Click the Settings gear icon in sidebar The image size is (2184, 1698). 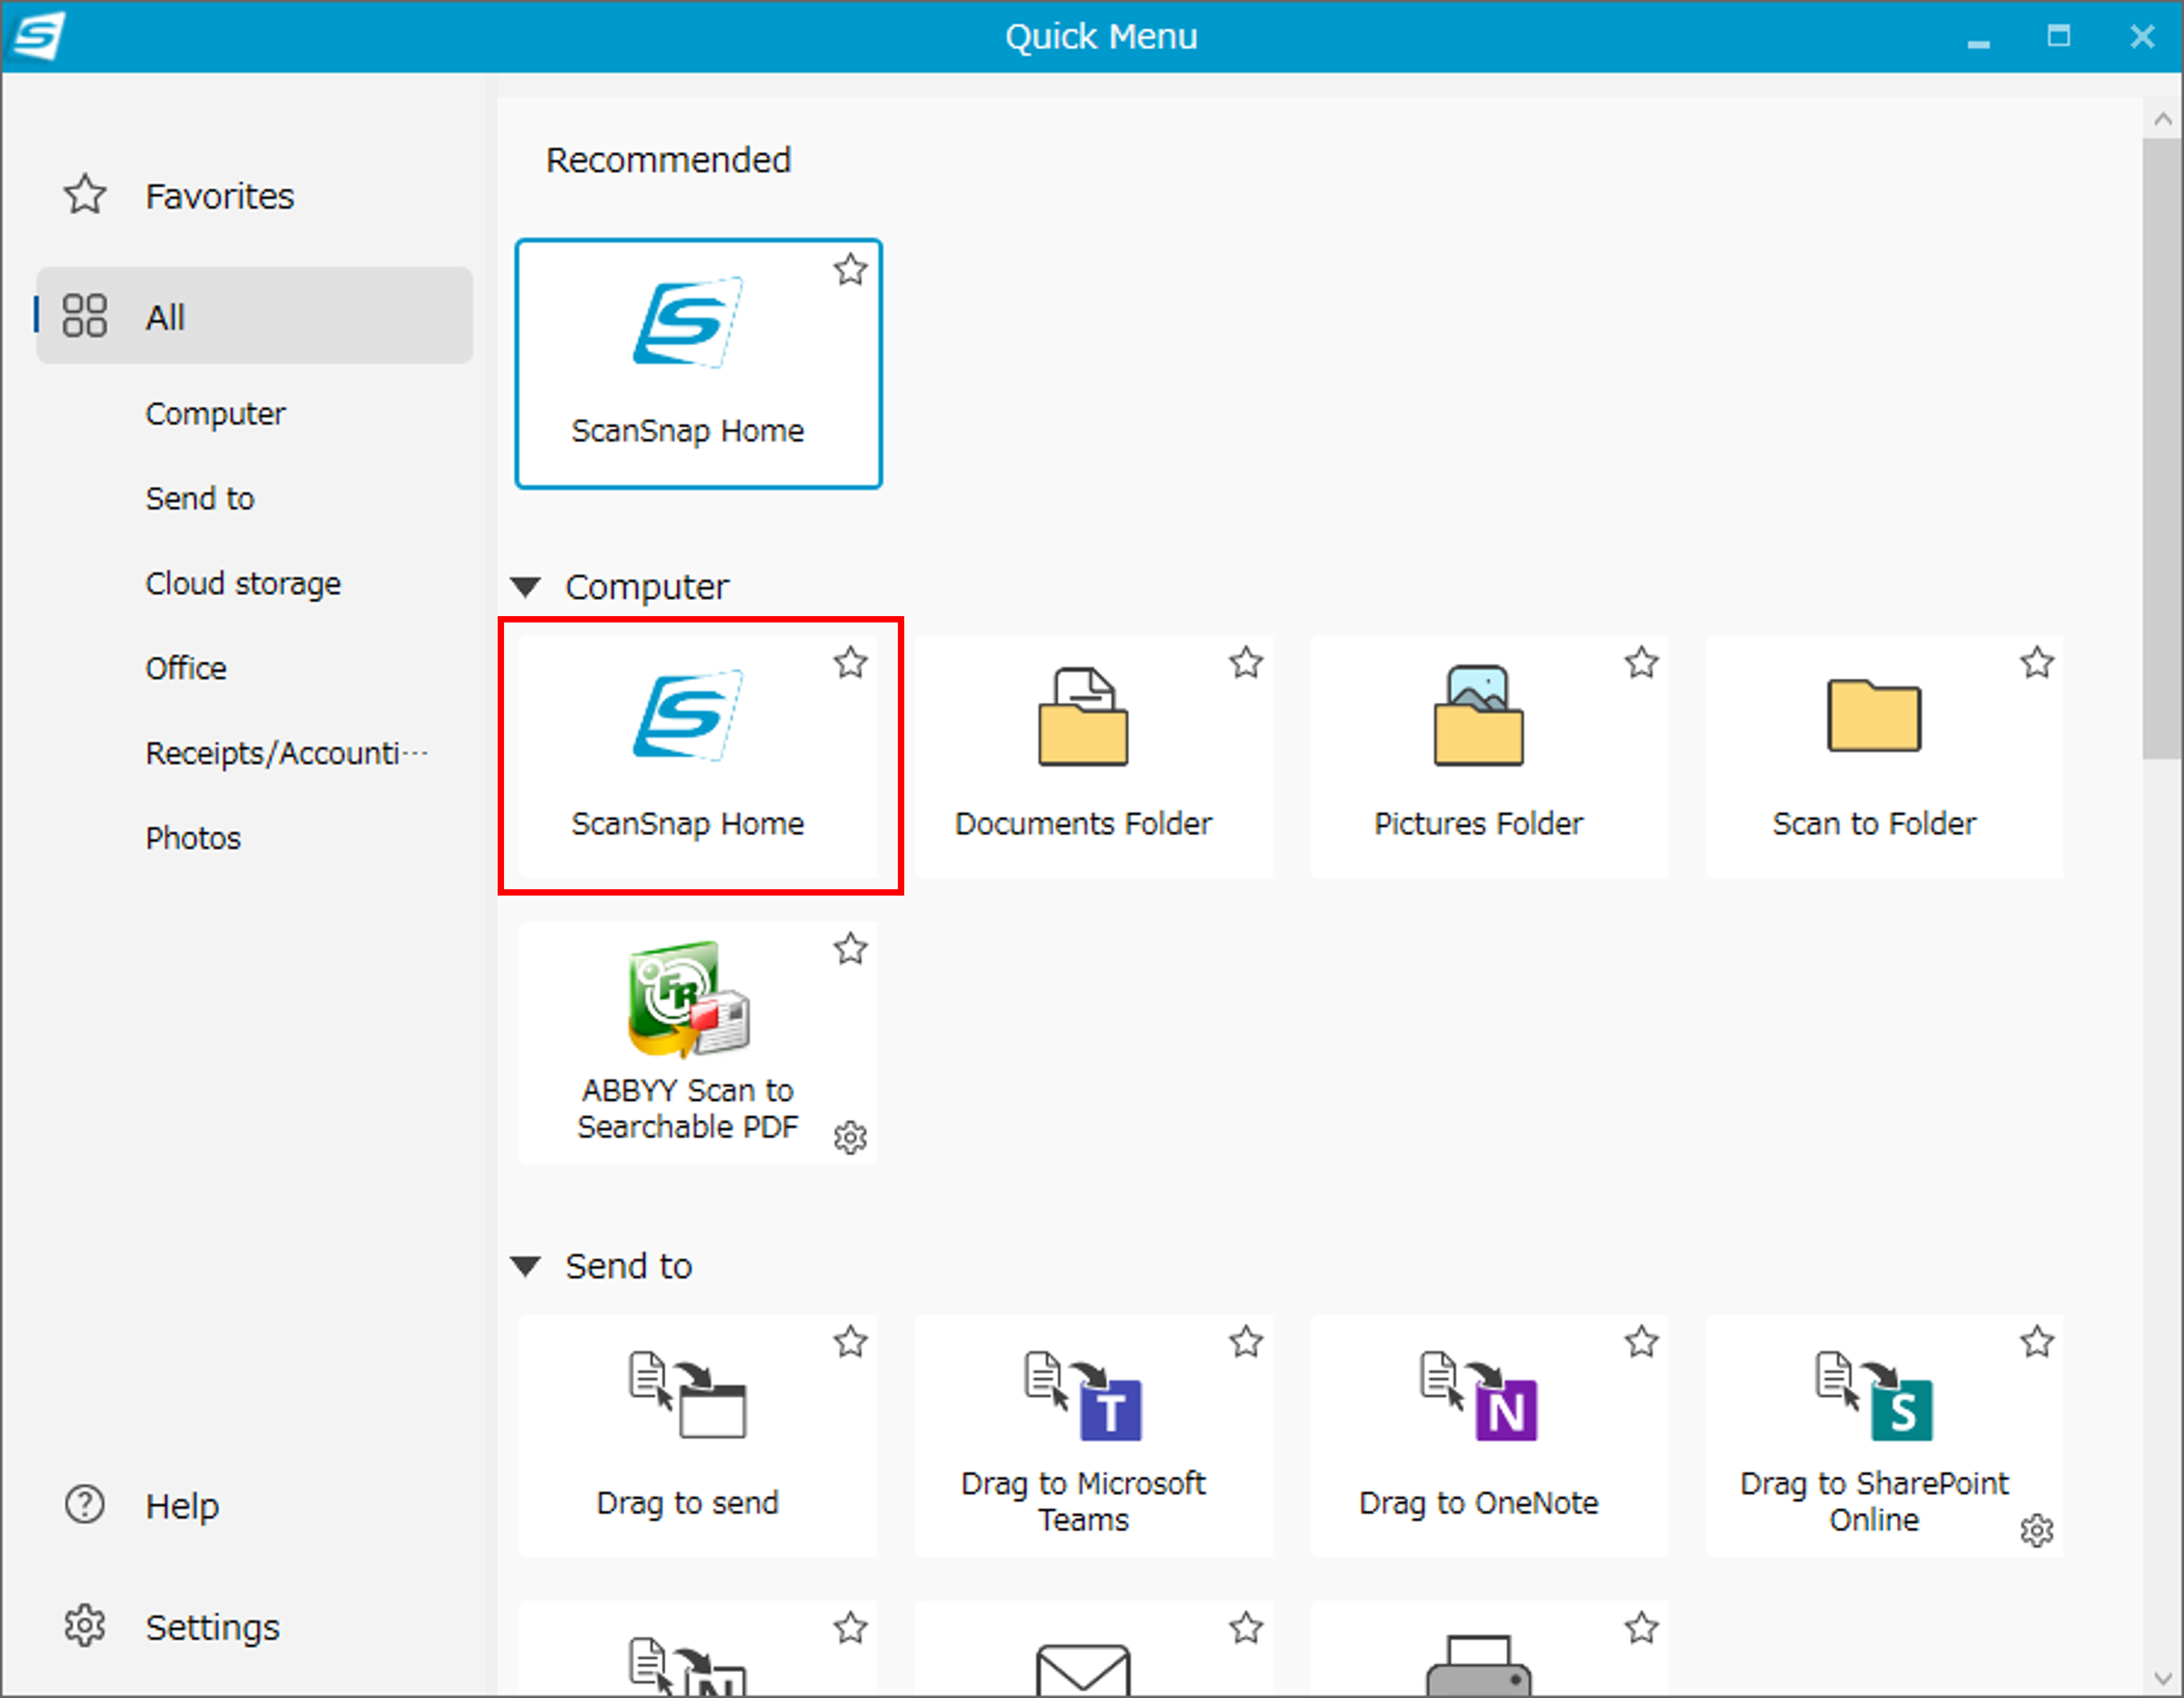[x=84, y=1626]
